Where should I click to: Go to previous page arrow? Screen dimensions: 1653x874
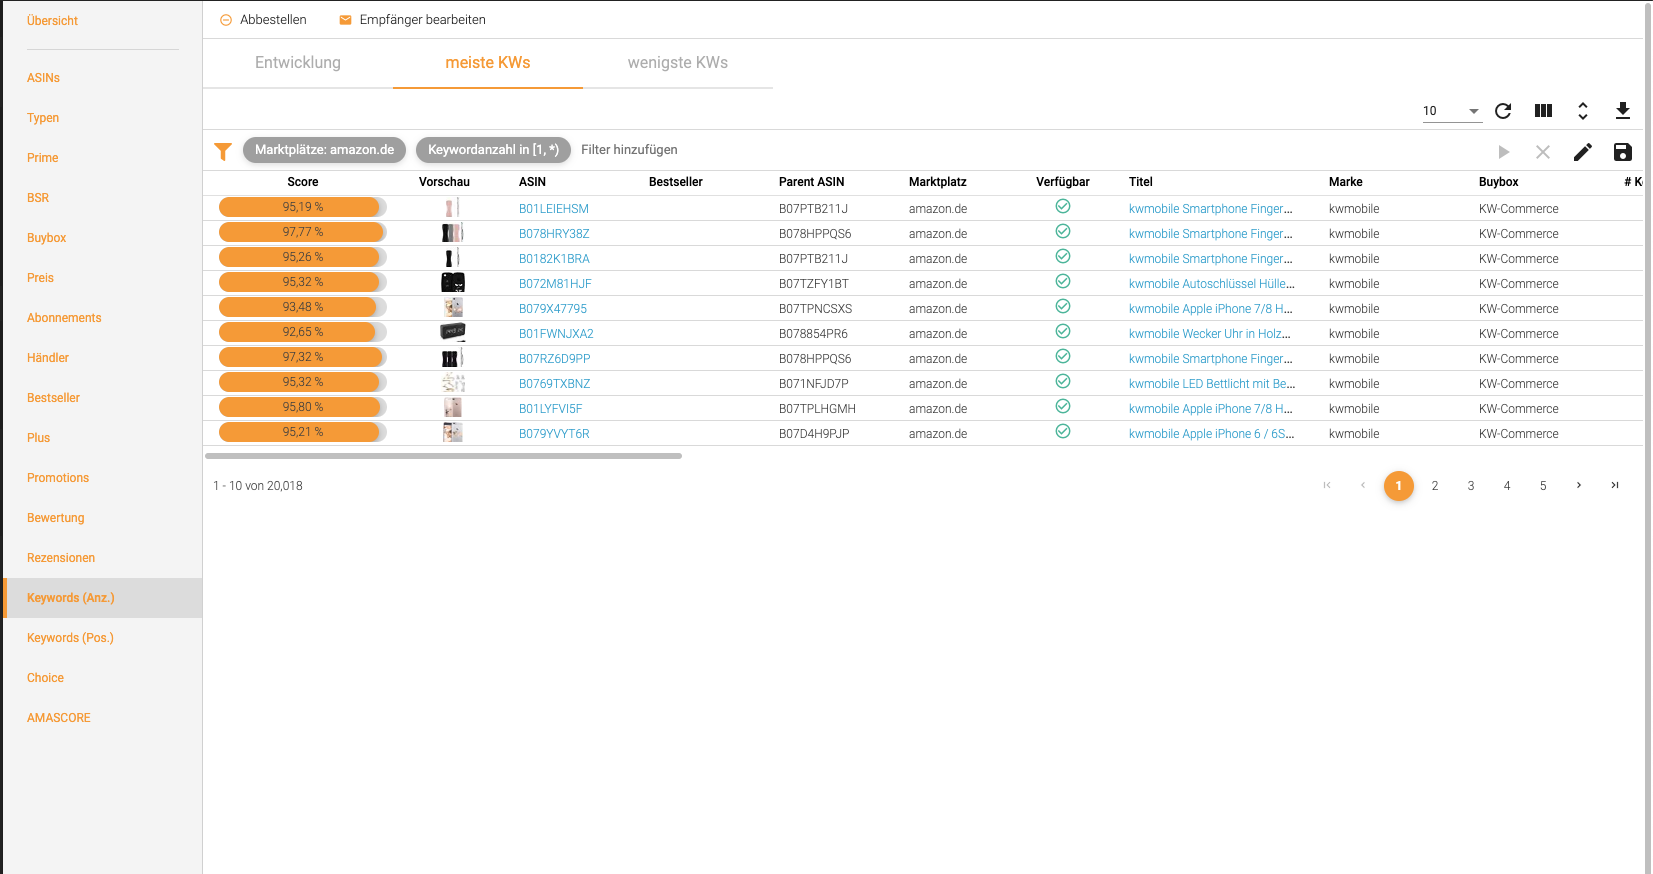click(x=1363, y=485)
